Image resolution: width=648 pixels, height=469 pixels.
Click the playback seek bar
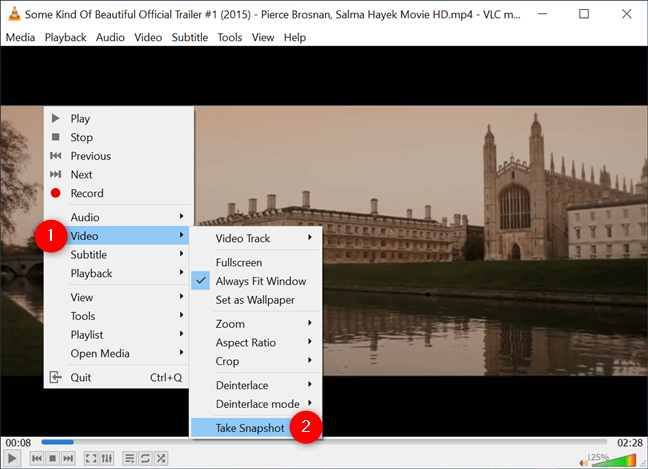point(324,442)
